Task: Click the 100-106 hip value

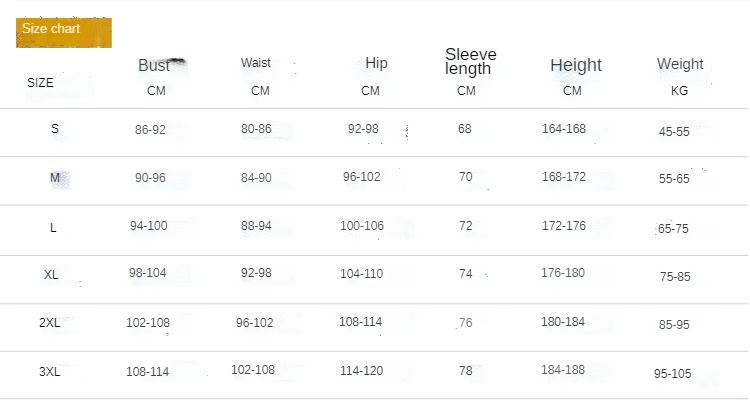Action: click(x=362, y=226)
